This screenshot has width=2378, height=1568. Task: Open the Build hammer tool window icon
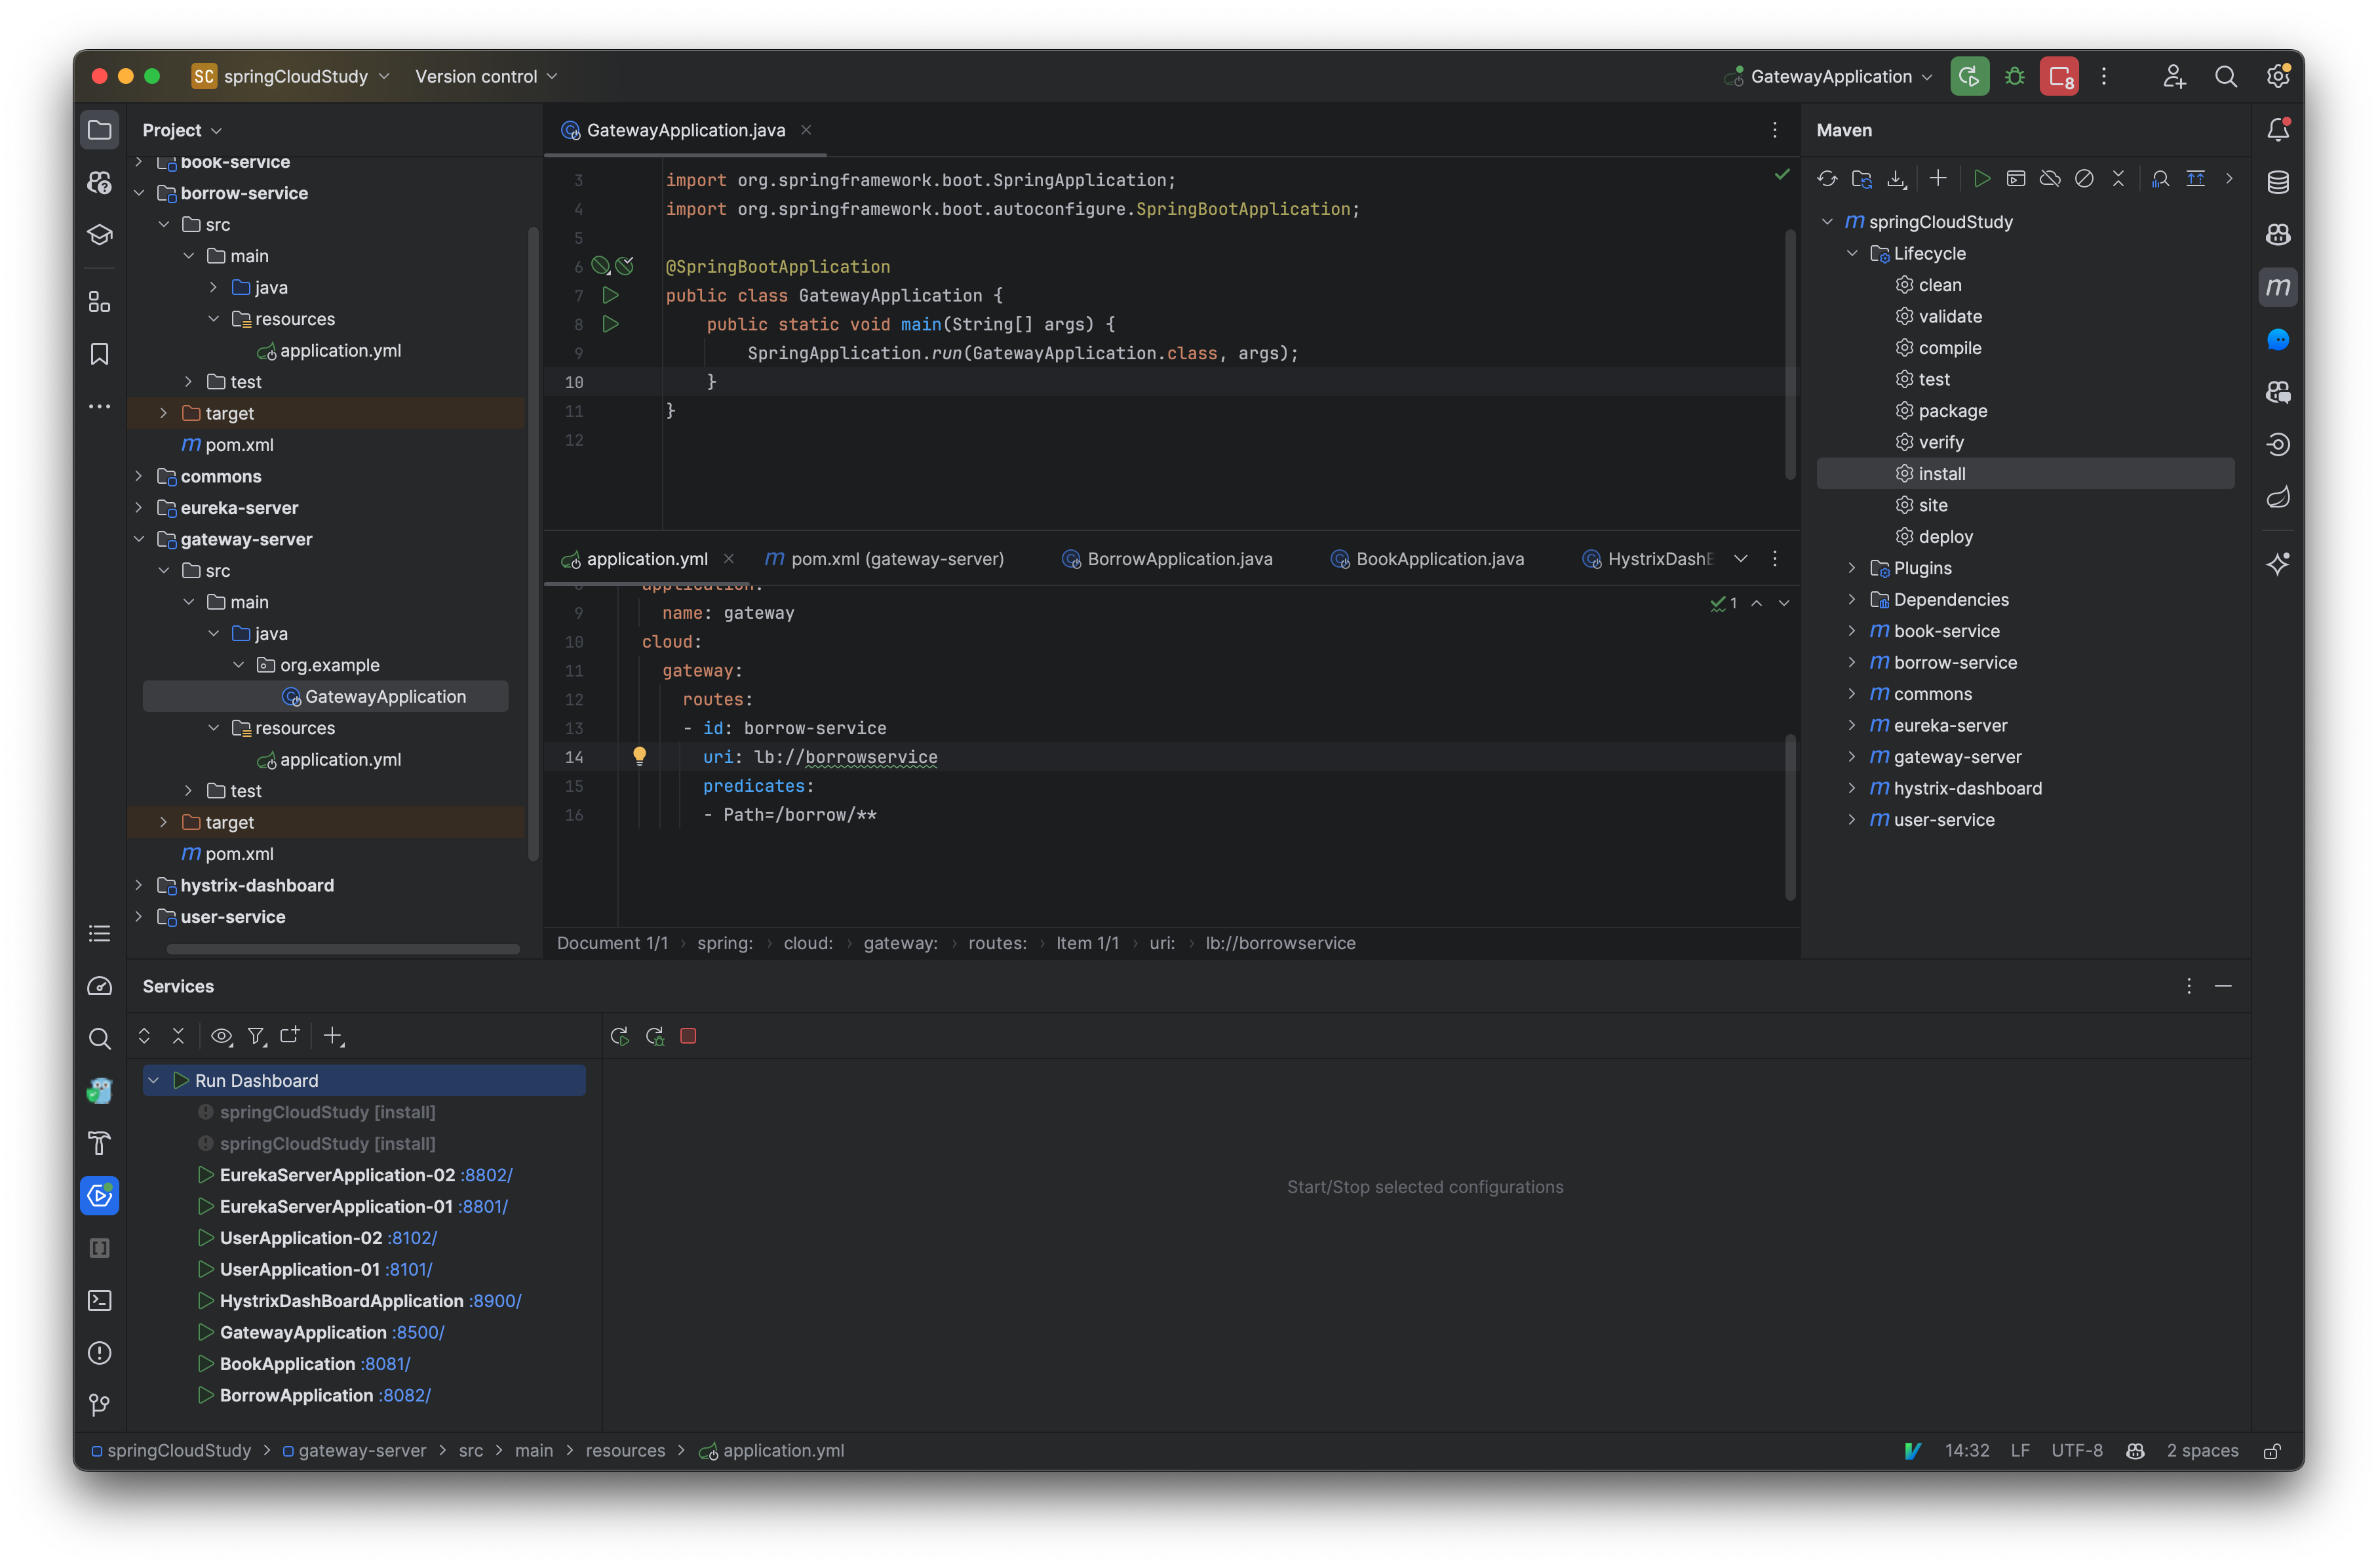pyautogui.click(x=99, y=1143)
